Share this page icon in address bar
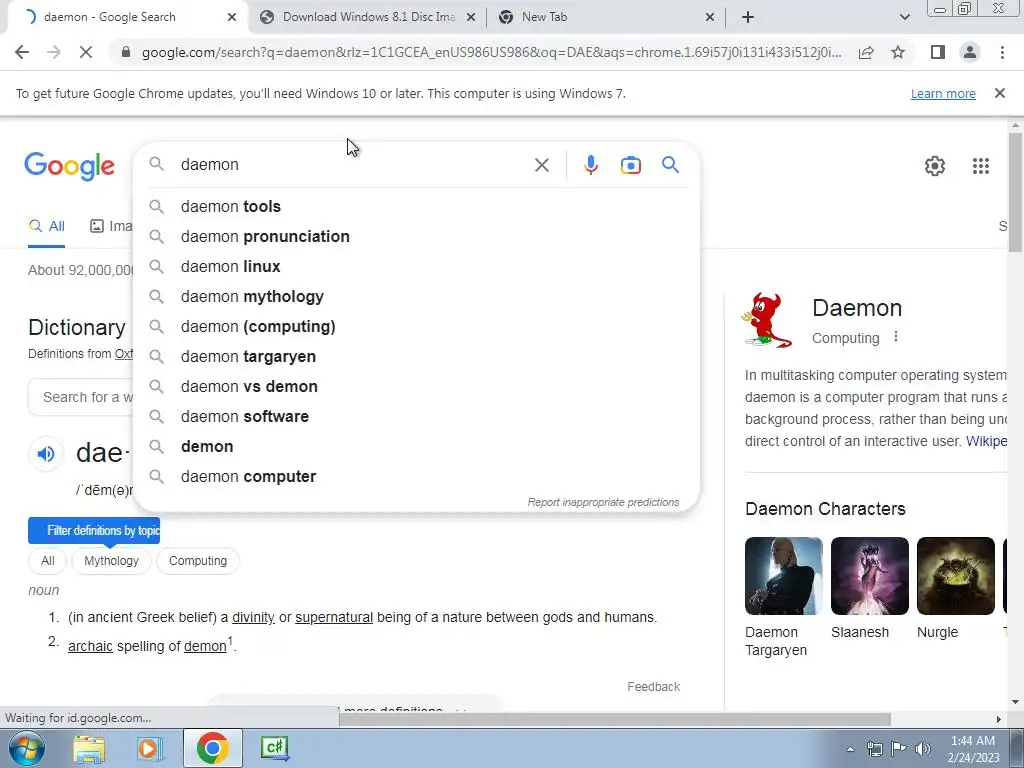Screen dimensions: 1024x768 [x=866, y=52]
